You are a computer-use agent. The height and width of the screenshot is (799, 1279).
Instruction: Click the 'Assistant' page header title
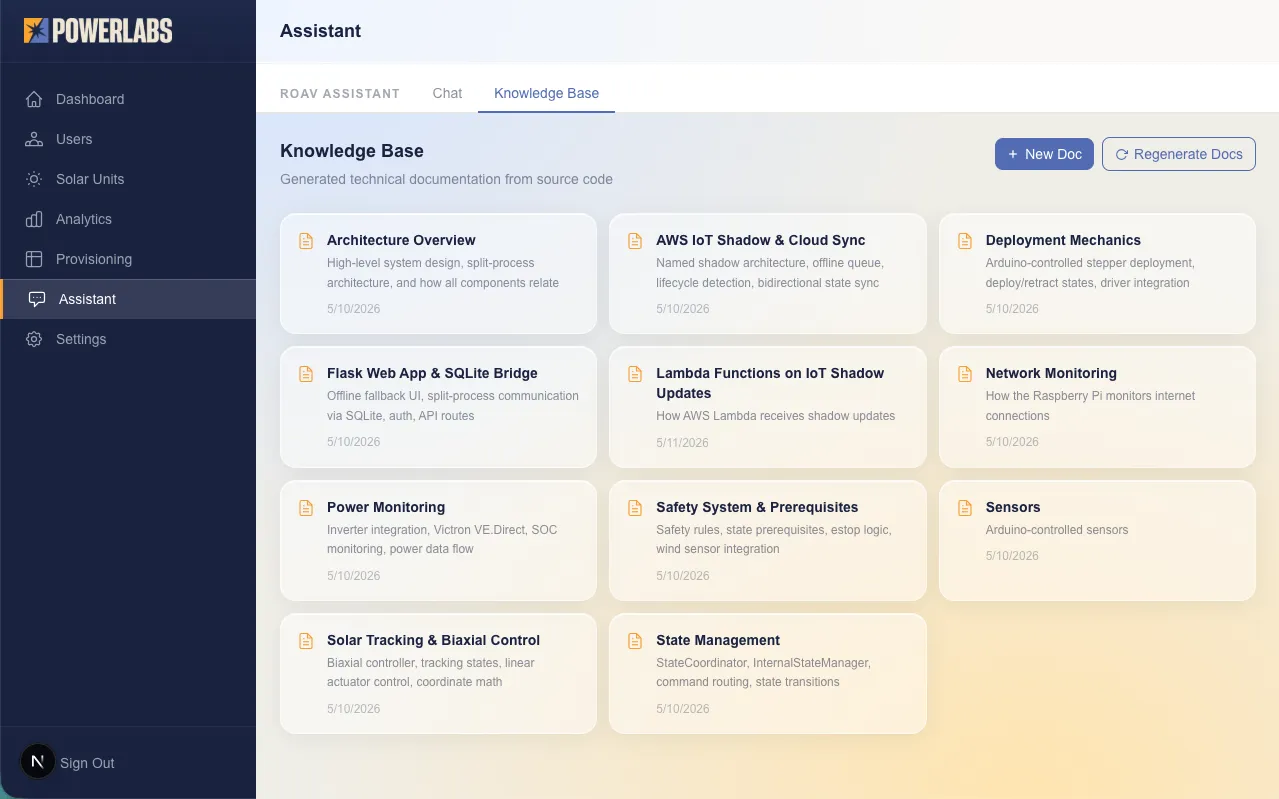321,31
